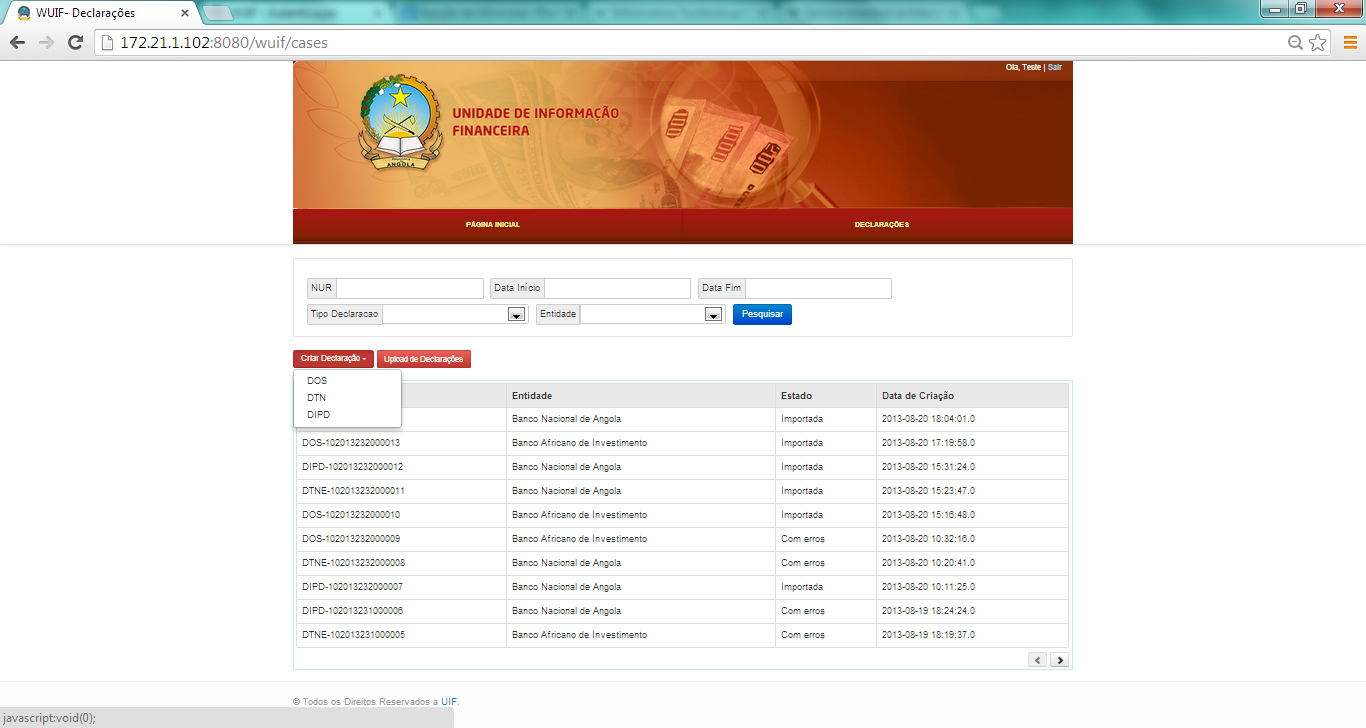
Task: Open the DECLARAÇÕES navigation tab
Action: click(882, 225)
